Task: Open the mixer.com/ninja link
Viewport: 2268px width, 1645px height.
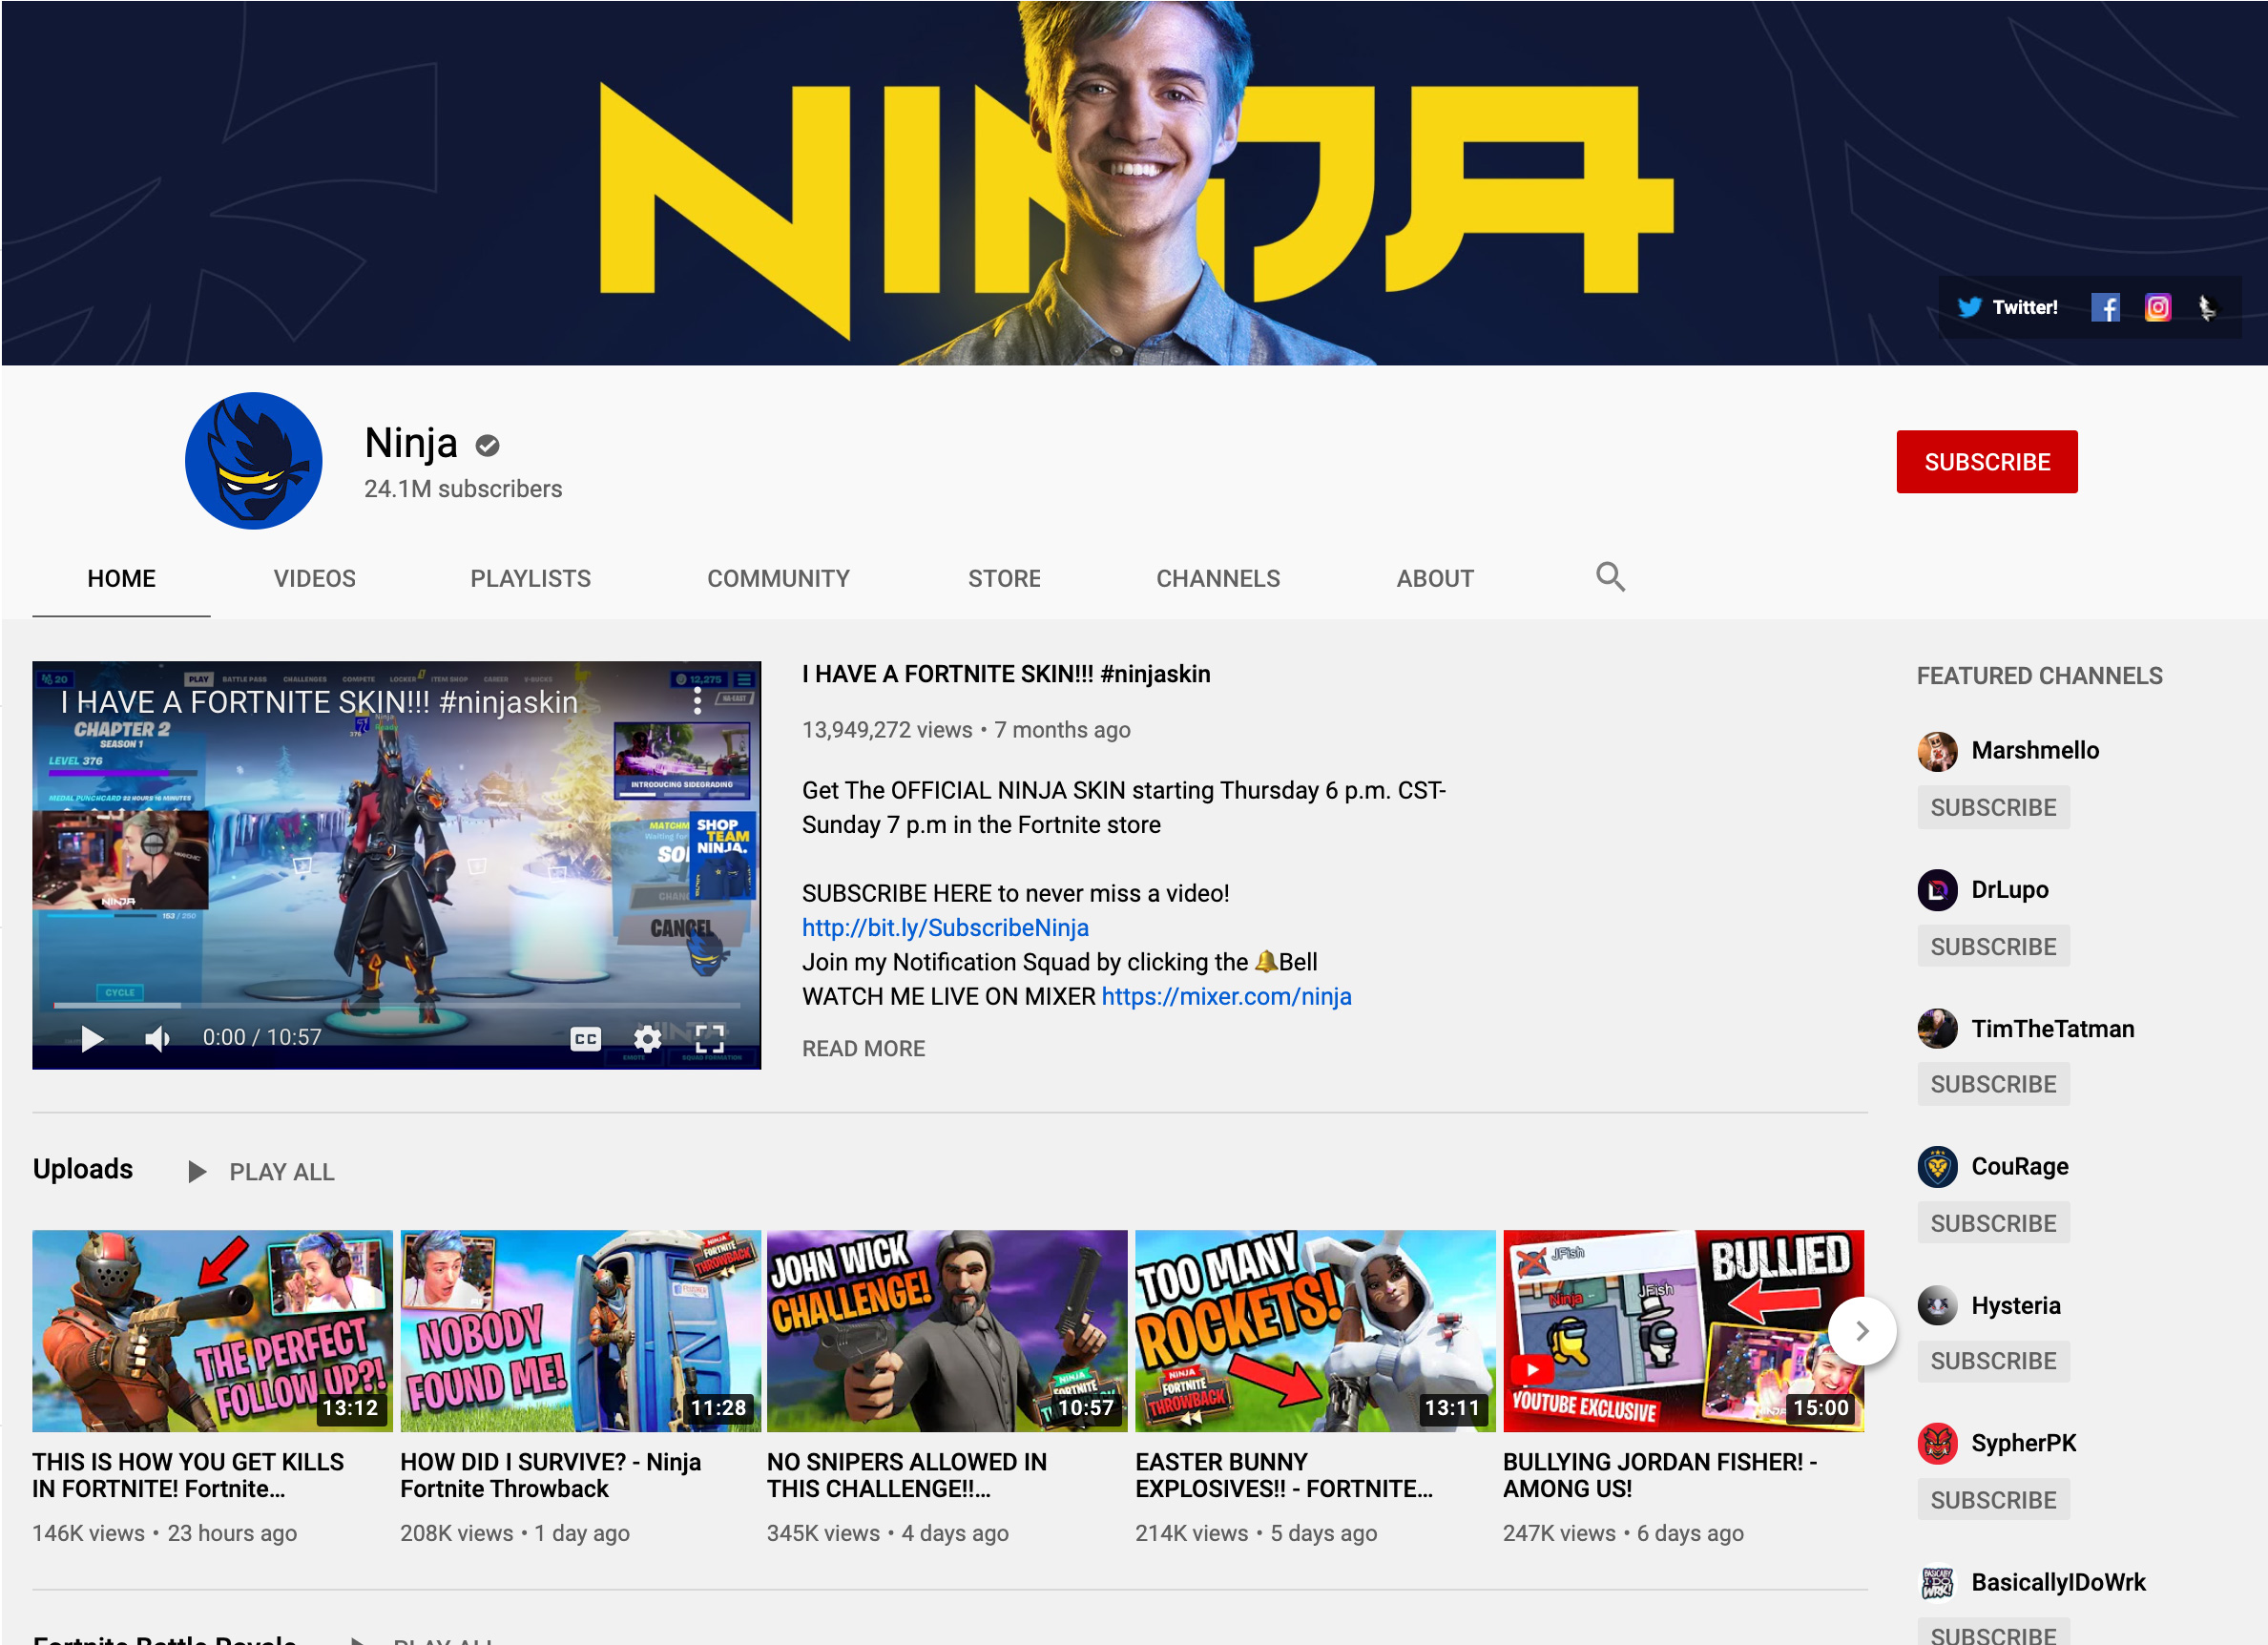Action: pos(1226,996)
